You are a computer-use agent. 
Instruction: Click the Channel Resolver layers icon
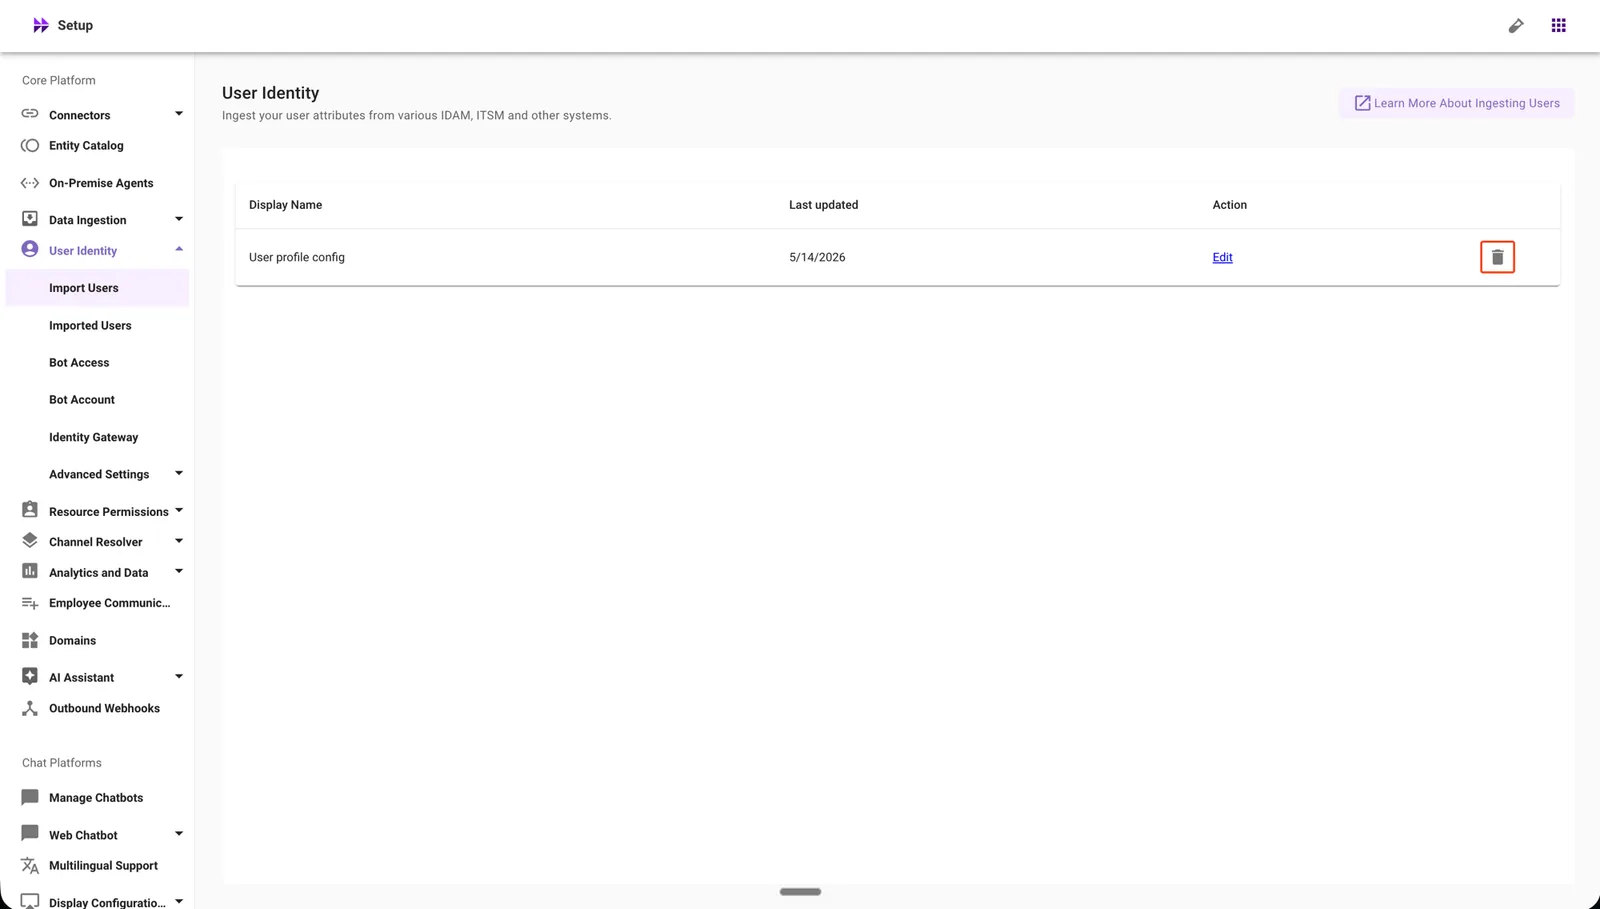pyautogui.click(x=30, y=541)
